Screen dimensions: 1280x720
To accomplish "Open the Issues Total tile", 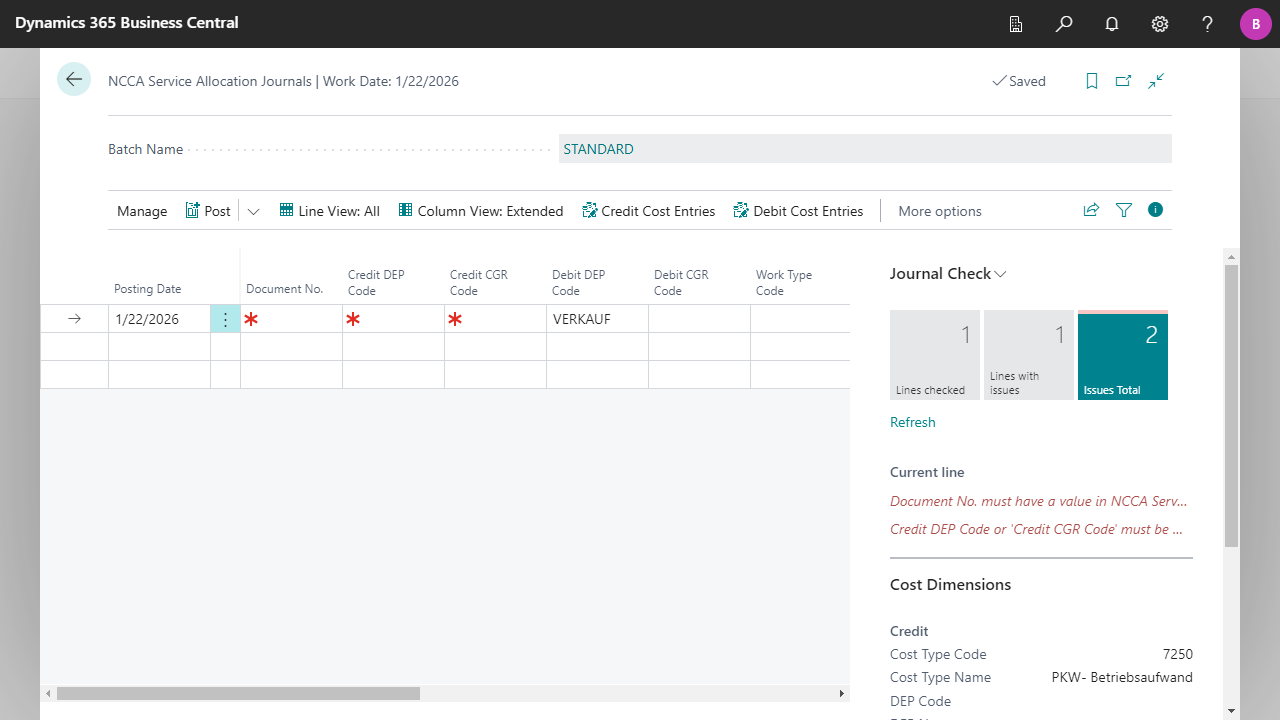I will (x=1122, y=356).
